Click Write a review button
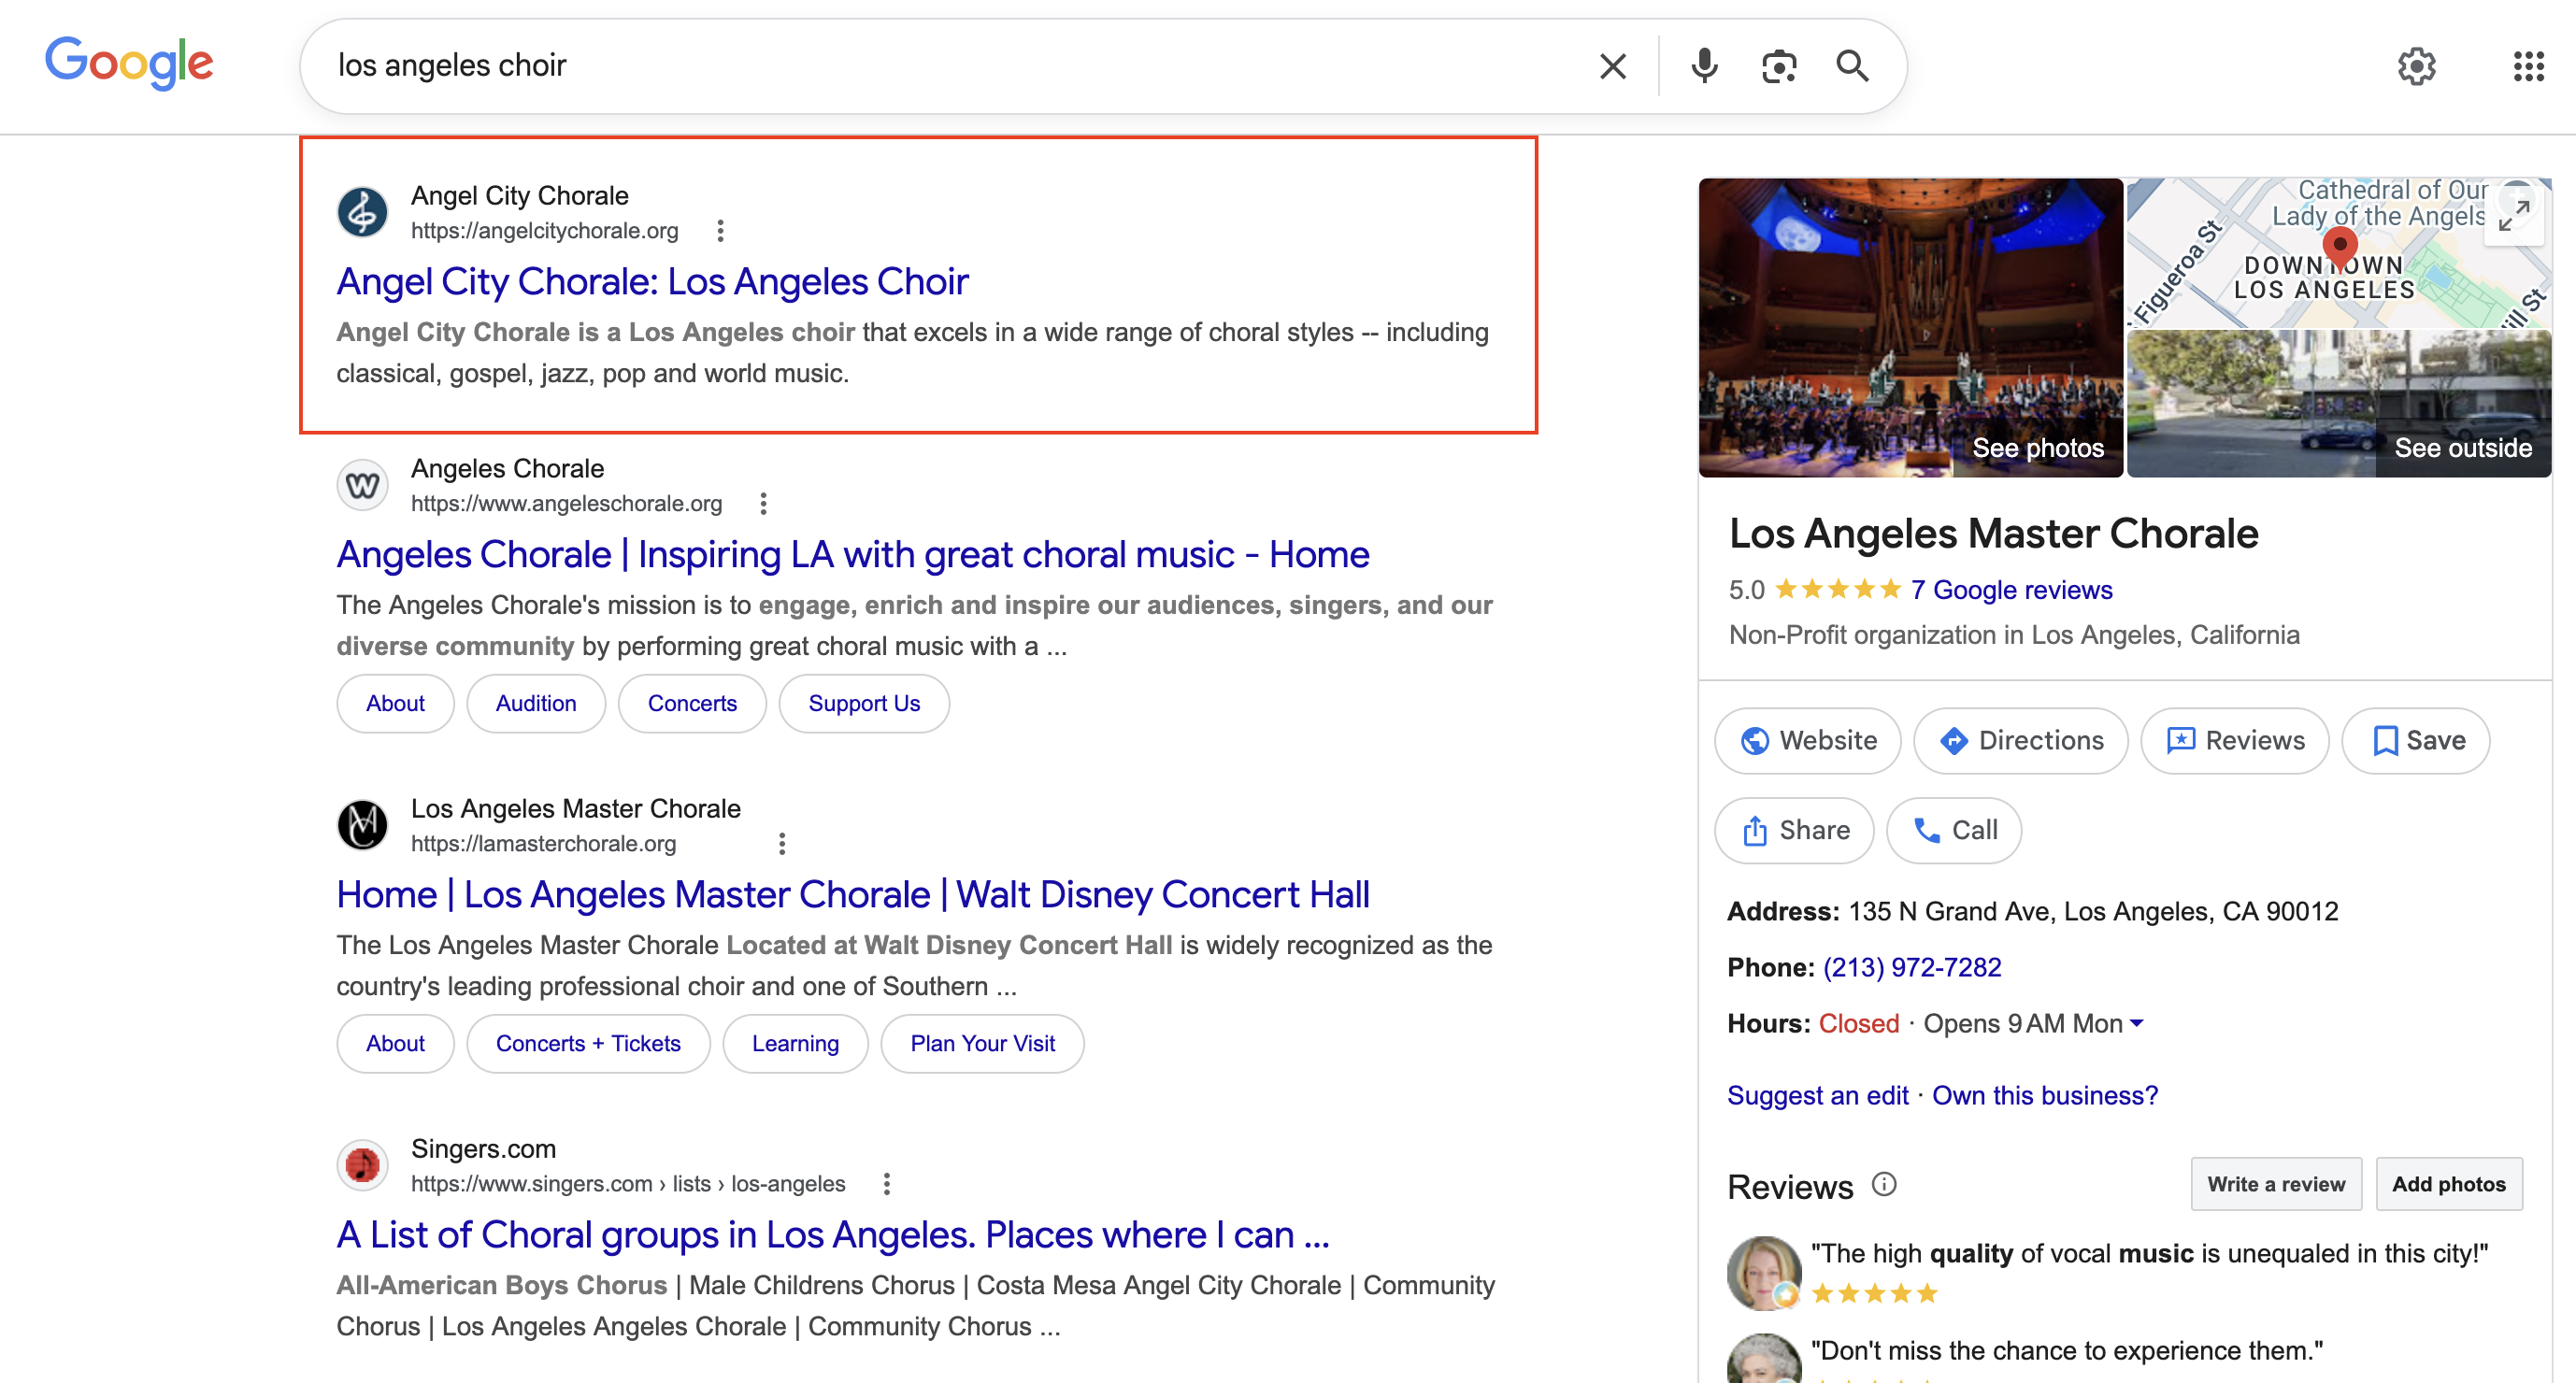Viewport: 2576px width, 1383px height. 2276,1184
